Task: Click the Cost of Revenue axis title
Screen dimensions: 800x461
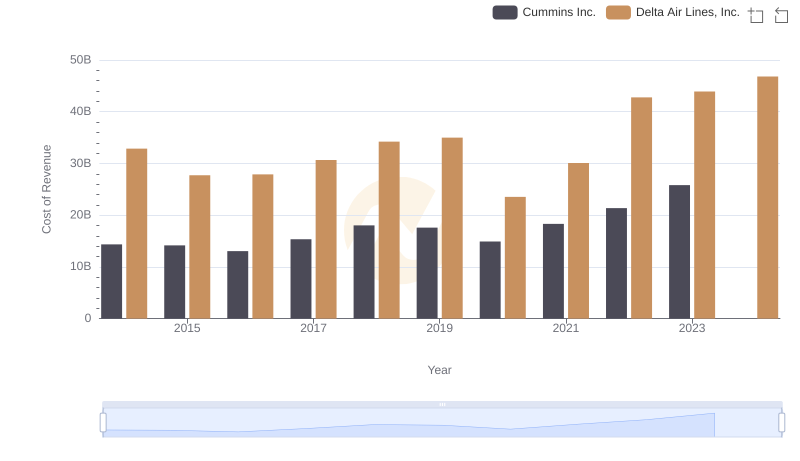Action: (x=46, y=189)
